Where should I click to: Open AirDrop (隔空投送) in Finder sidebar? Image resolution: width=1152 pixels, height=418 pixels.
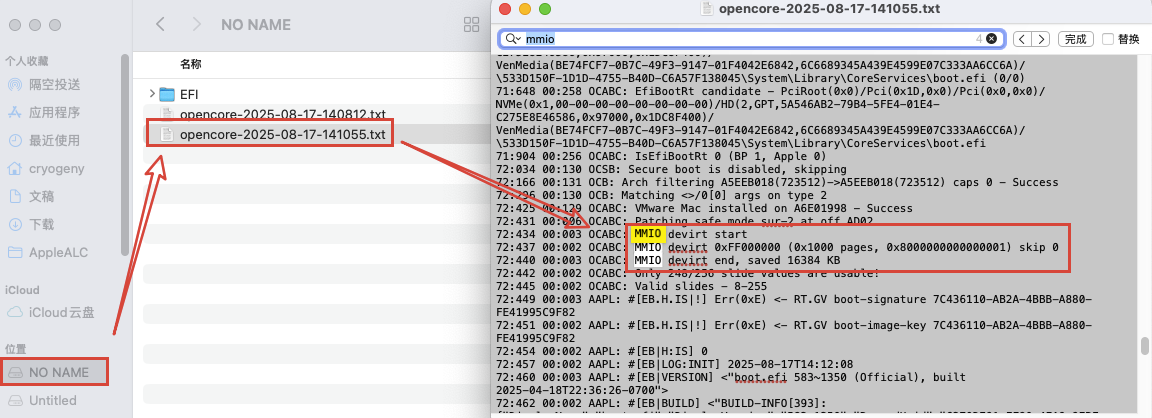pos(45,84)
